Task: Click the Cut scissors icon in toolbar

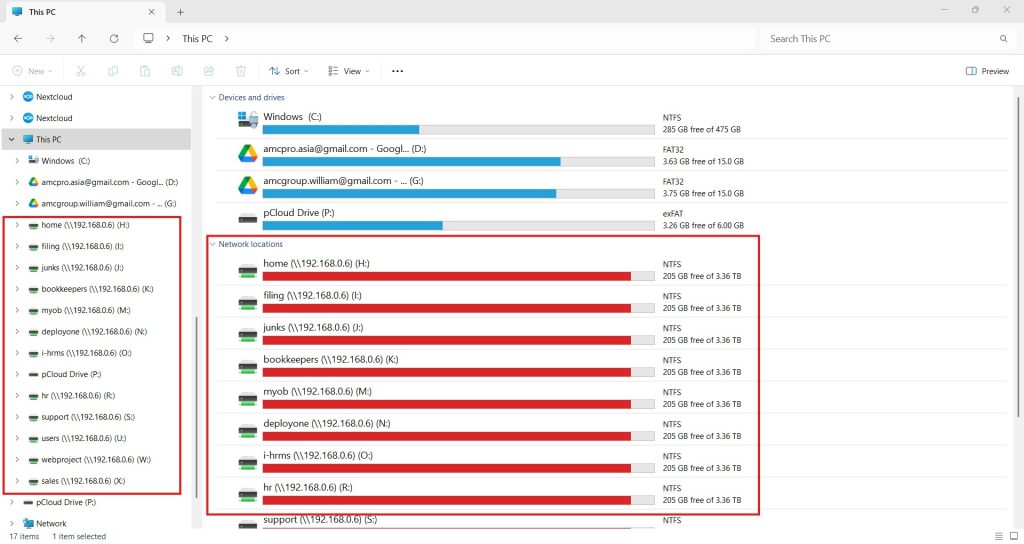Action: [x=81, y=71]
